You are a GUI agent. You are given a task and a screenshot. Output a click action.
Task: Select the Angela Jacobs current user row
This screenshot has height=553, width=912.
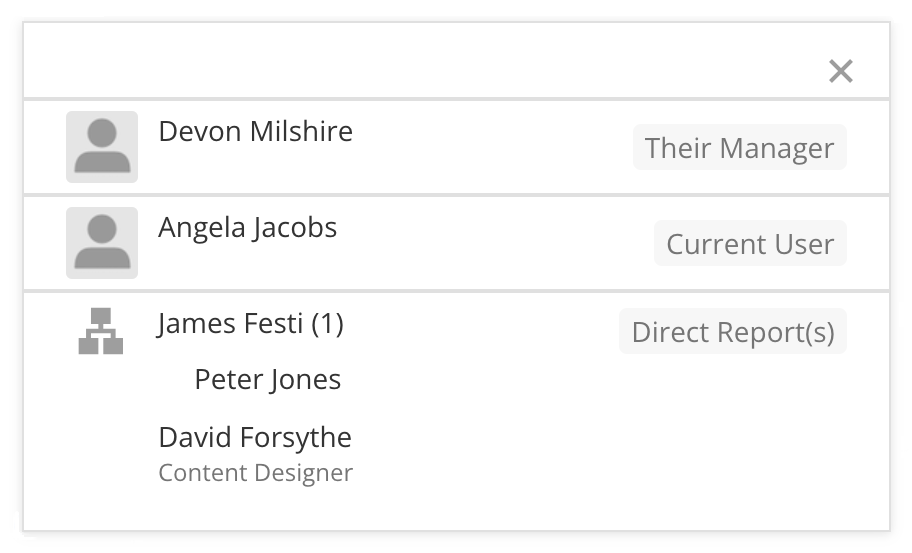(457, 243)
